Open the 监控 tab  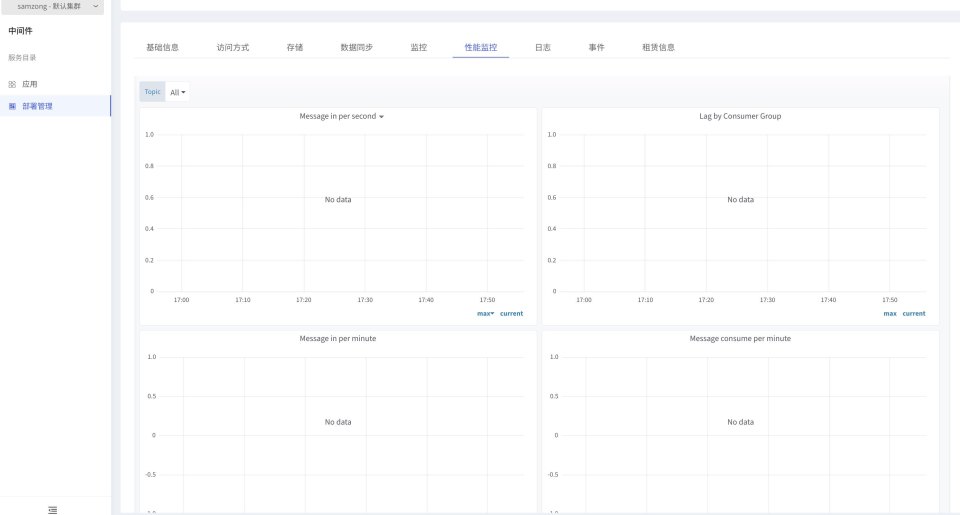(x=418, y=47)
